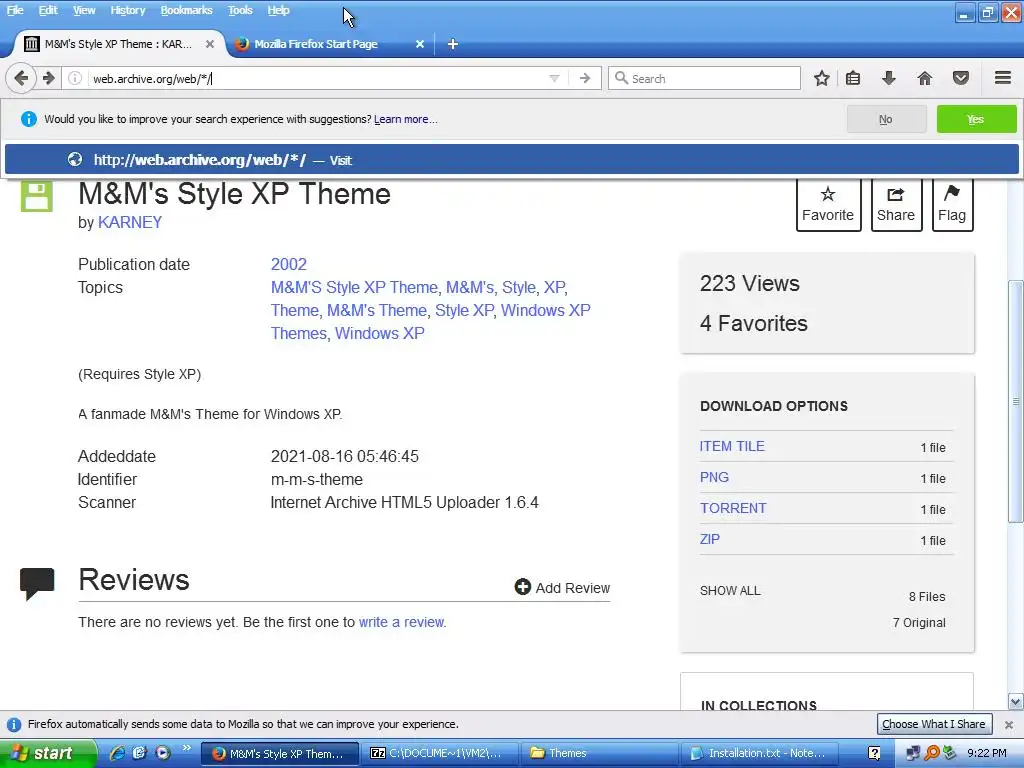Download the ITEM TILE file
The width and height of the screenshot is (1024, 768).
[732, 446]
